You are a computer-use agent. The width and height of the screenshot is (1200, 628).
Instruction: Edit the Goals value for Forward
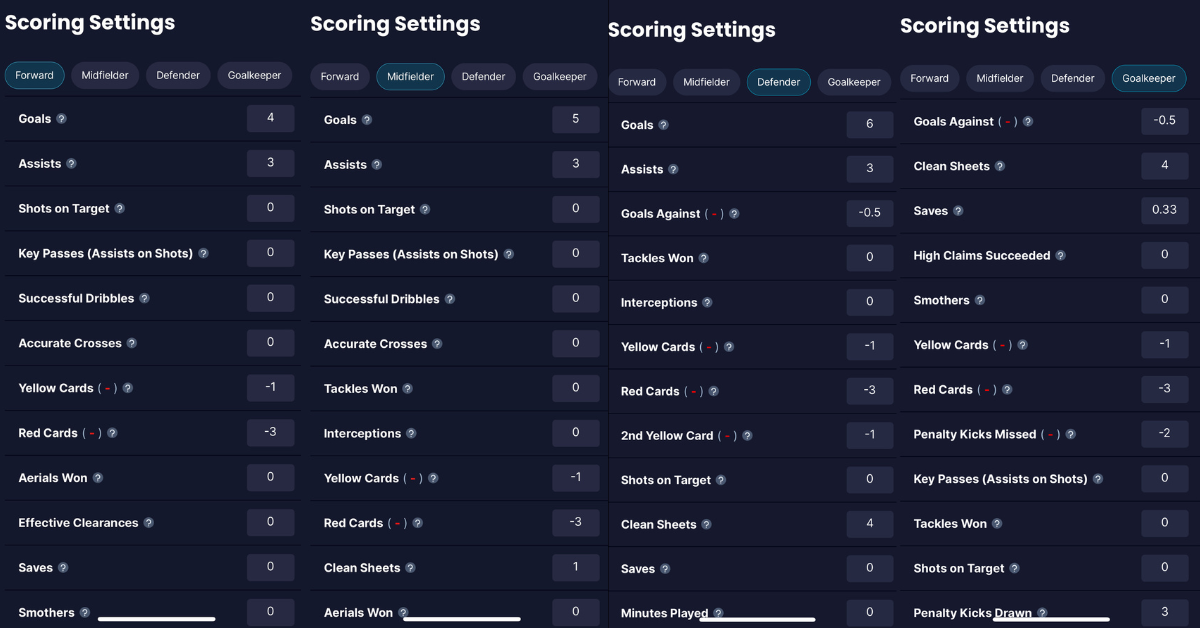[x=270, y=118]
